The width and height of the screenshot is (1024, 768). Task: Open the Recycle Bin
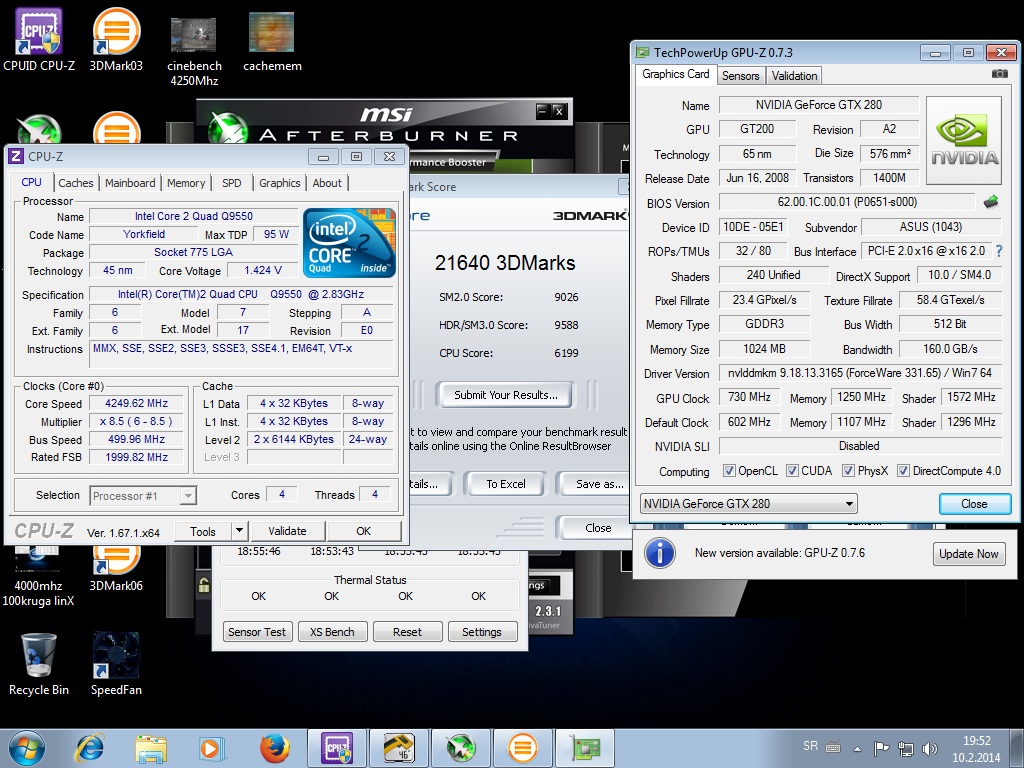tap(39, 656)
